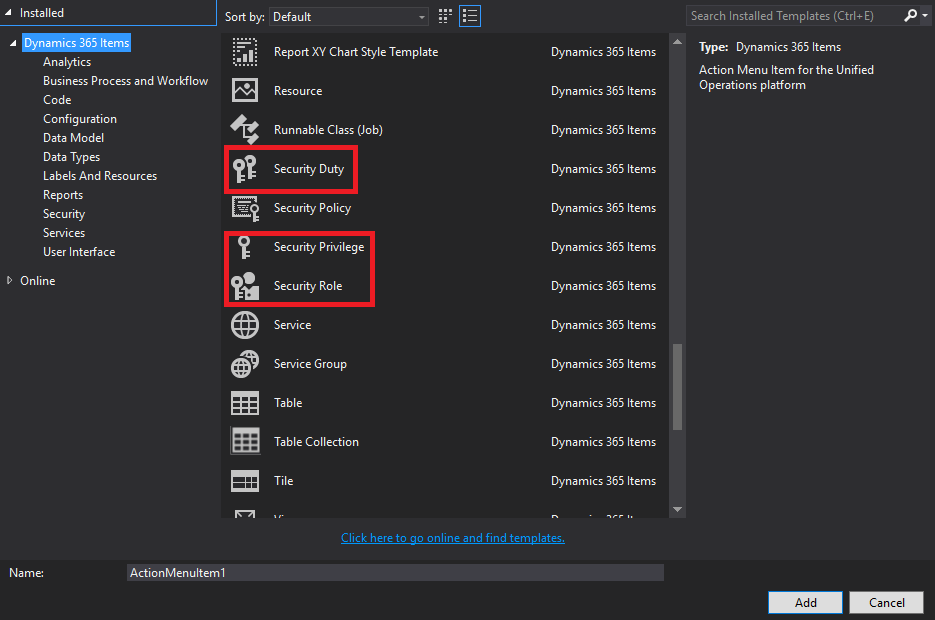Expand the Online section
This screenshot has width=935, height=620.
point(9,280)
